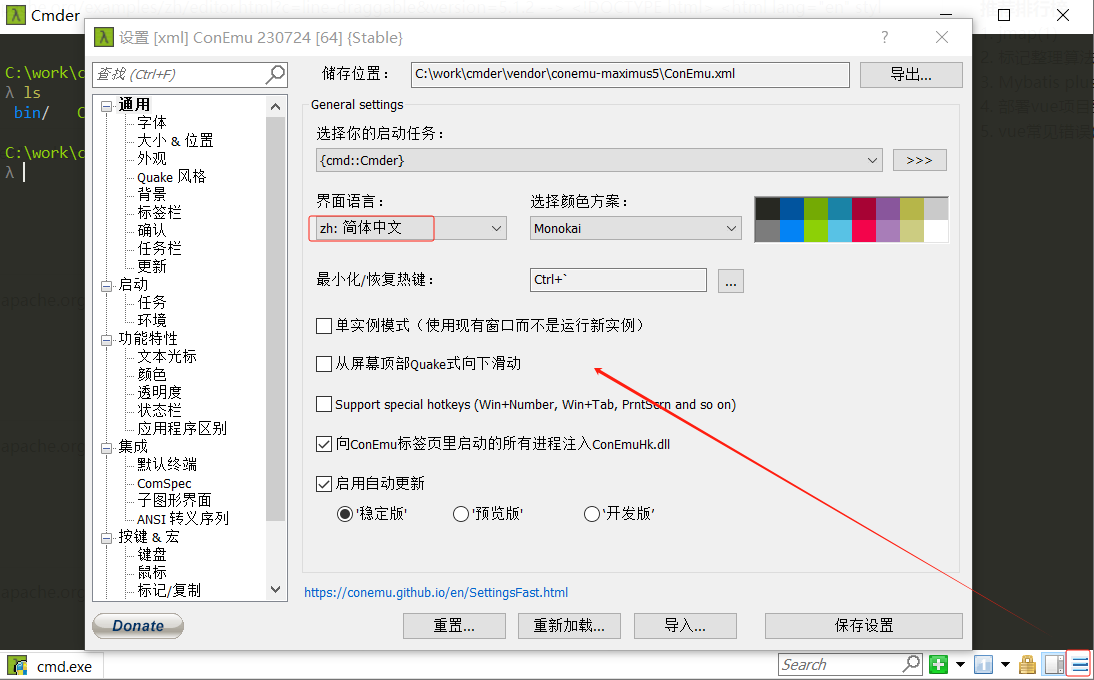
Task: Click tree scrollbar up arrow
Action: coord(276,107)
